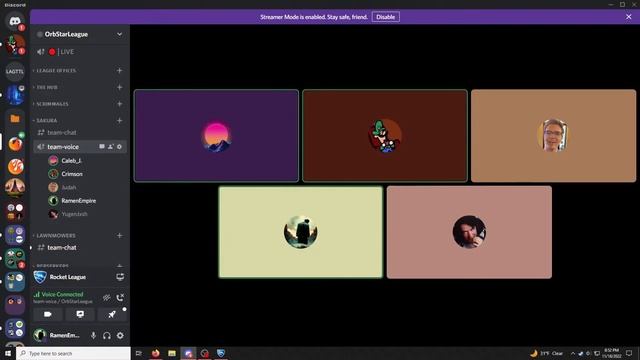Screen dimensions: 640x360
Task: Focus the pink tile with dark-haired avatar
Action: [469, 232]
